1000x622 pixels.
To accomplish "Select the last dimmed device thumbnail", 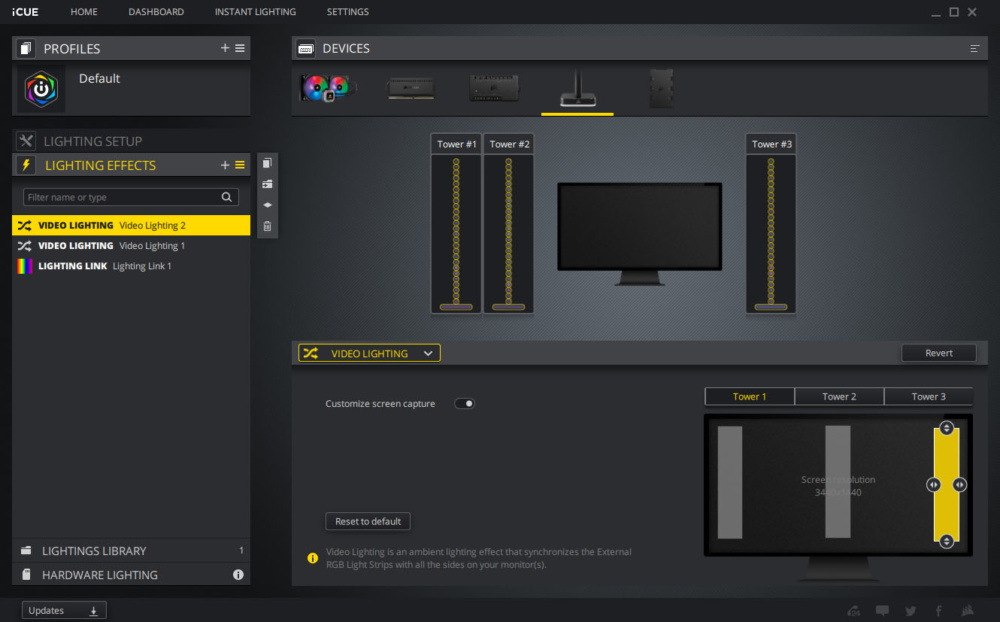I will tap(661, 88).
